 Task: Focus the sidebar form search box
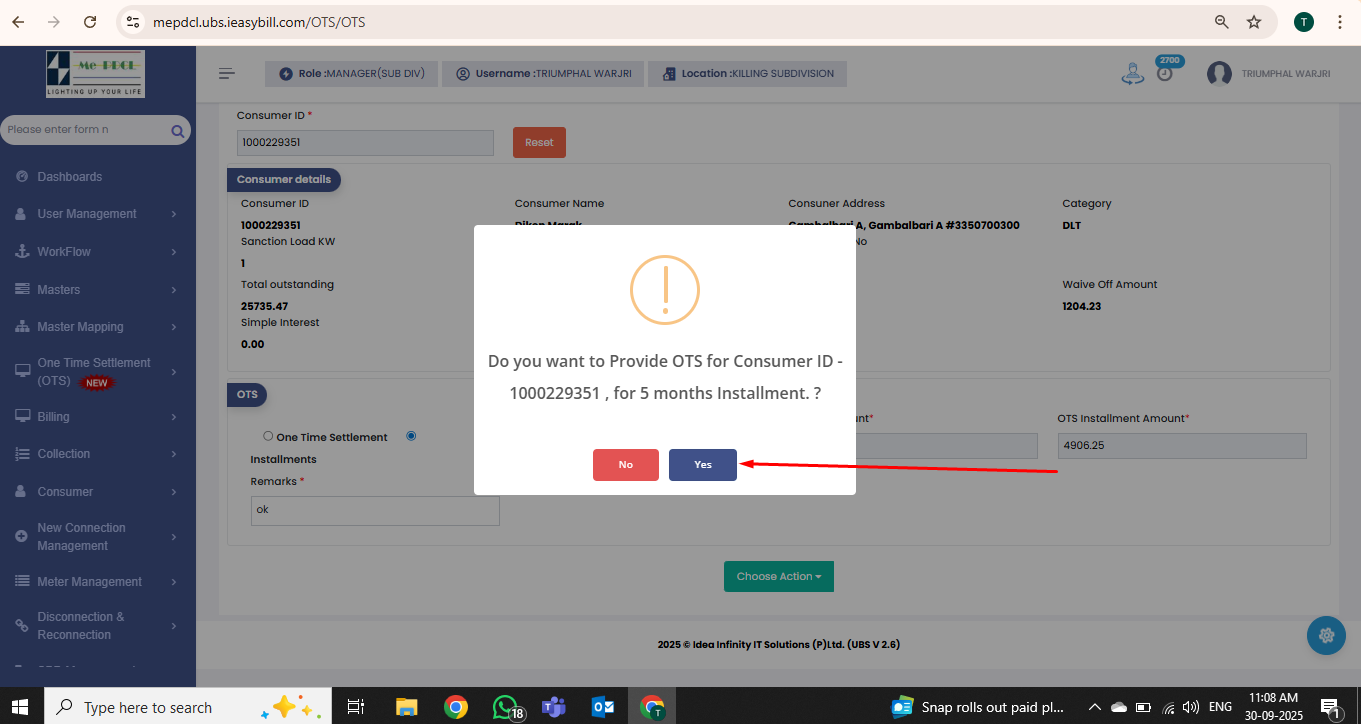[86, 130]
